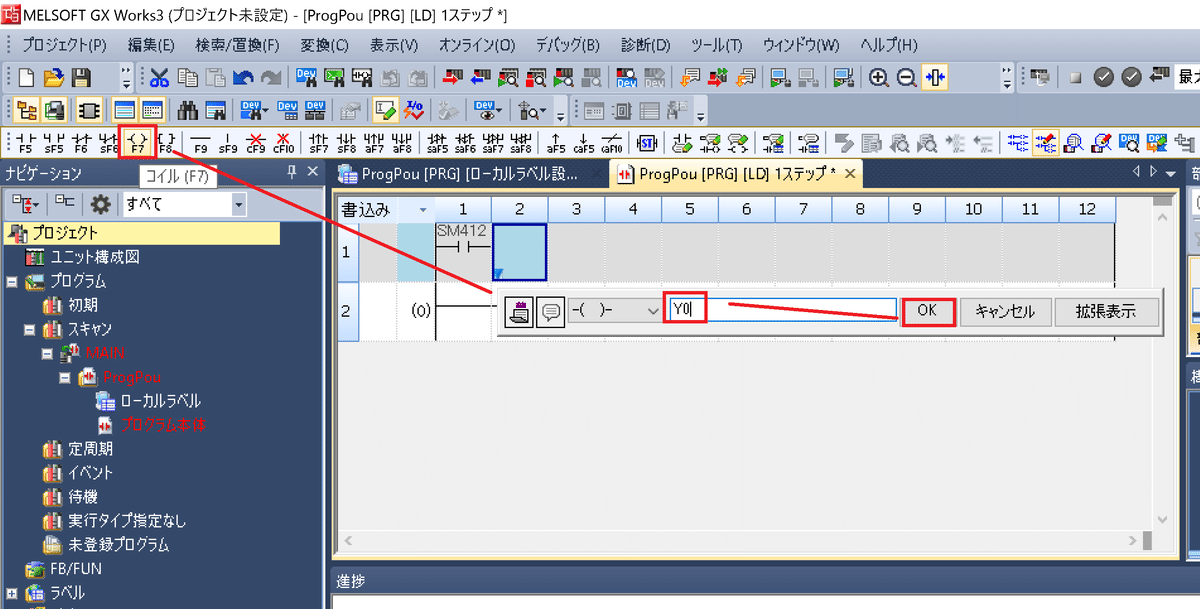Click the Write to PLC icon
The width and height of the screenshot is (1200, 609).
tap(453, 77)
